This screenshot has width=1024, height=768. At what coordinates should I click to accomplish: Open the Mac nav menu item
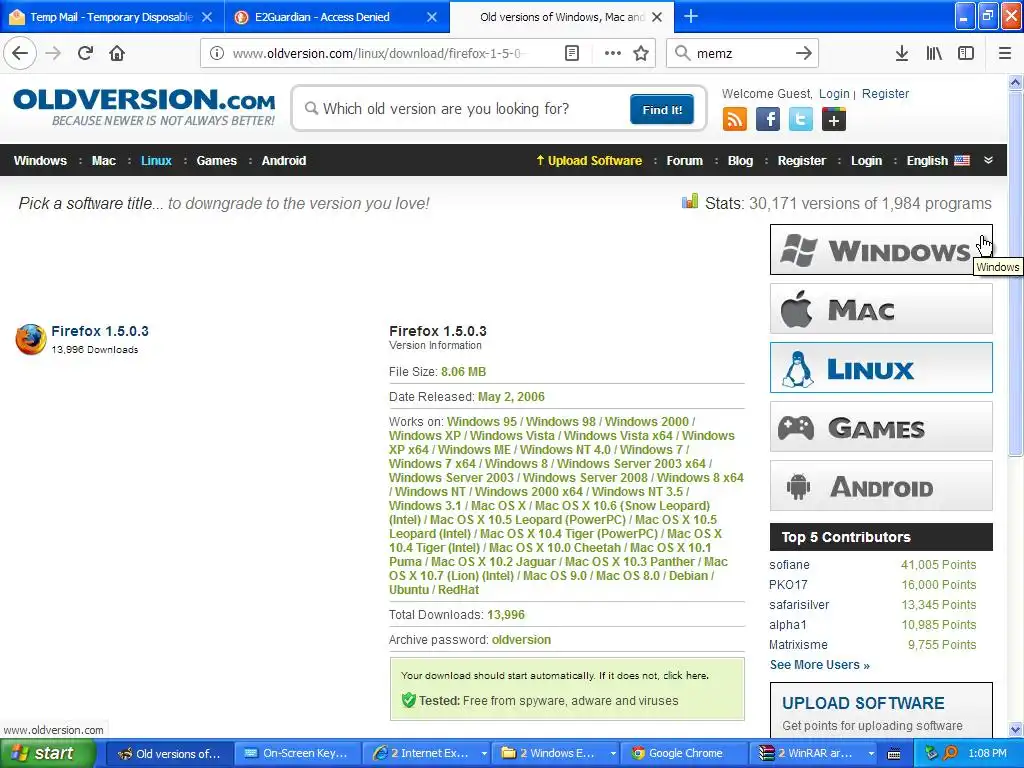(104, 161)
